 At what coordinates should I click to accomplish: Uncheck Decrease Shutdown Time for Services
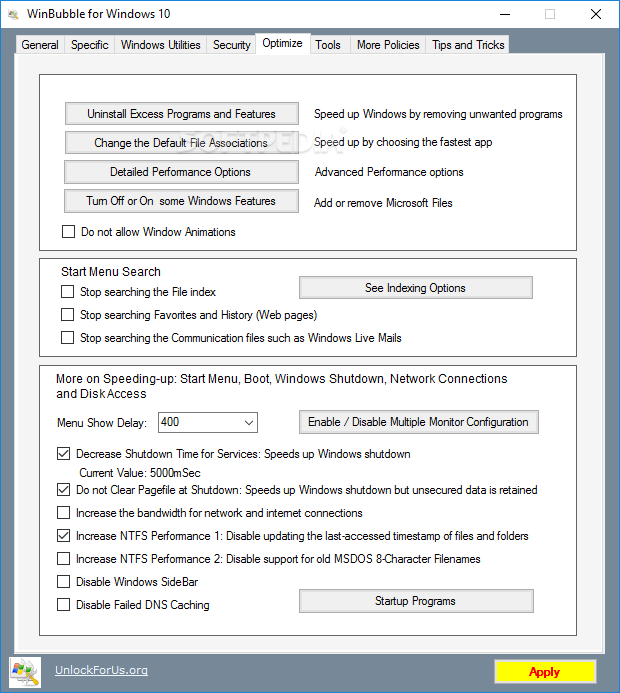click(x=64, y=454)
